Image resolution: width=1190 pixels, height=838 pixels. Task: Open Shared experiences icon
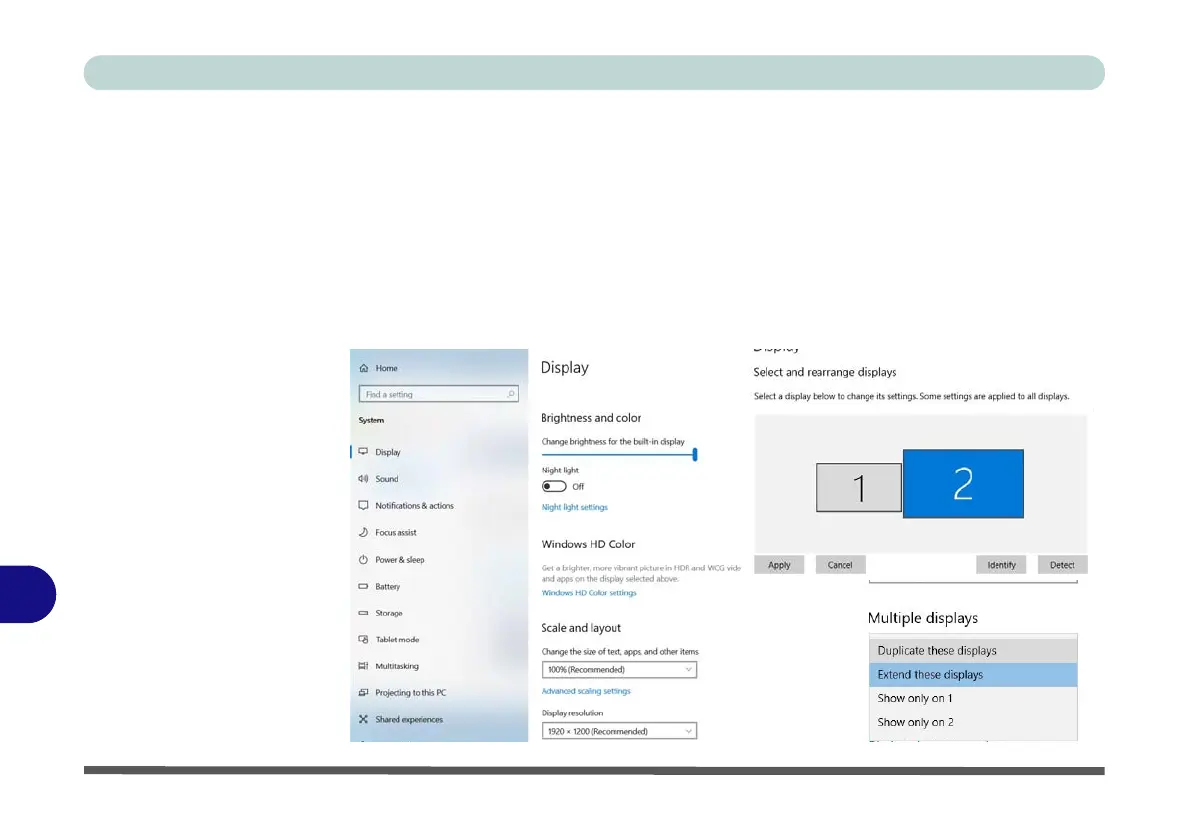[364, 719]
